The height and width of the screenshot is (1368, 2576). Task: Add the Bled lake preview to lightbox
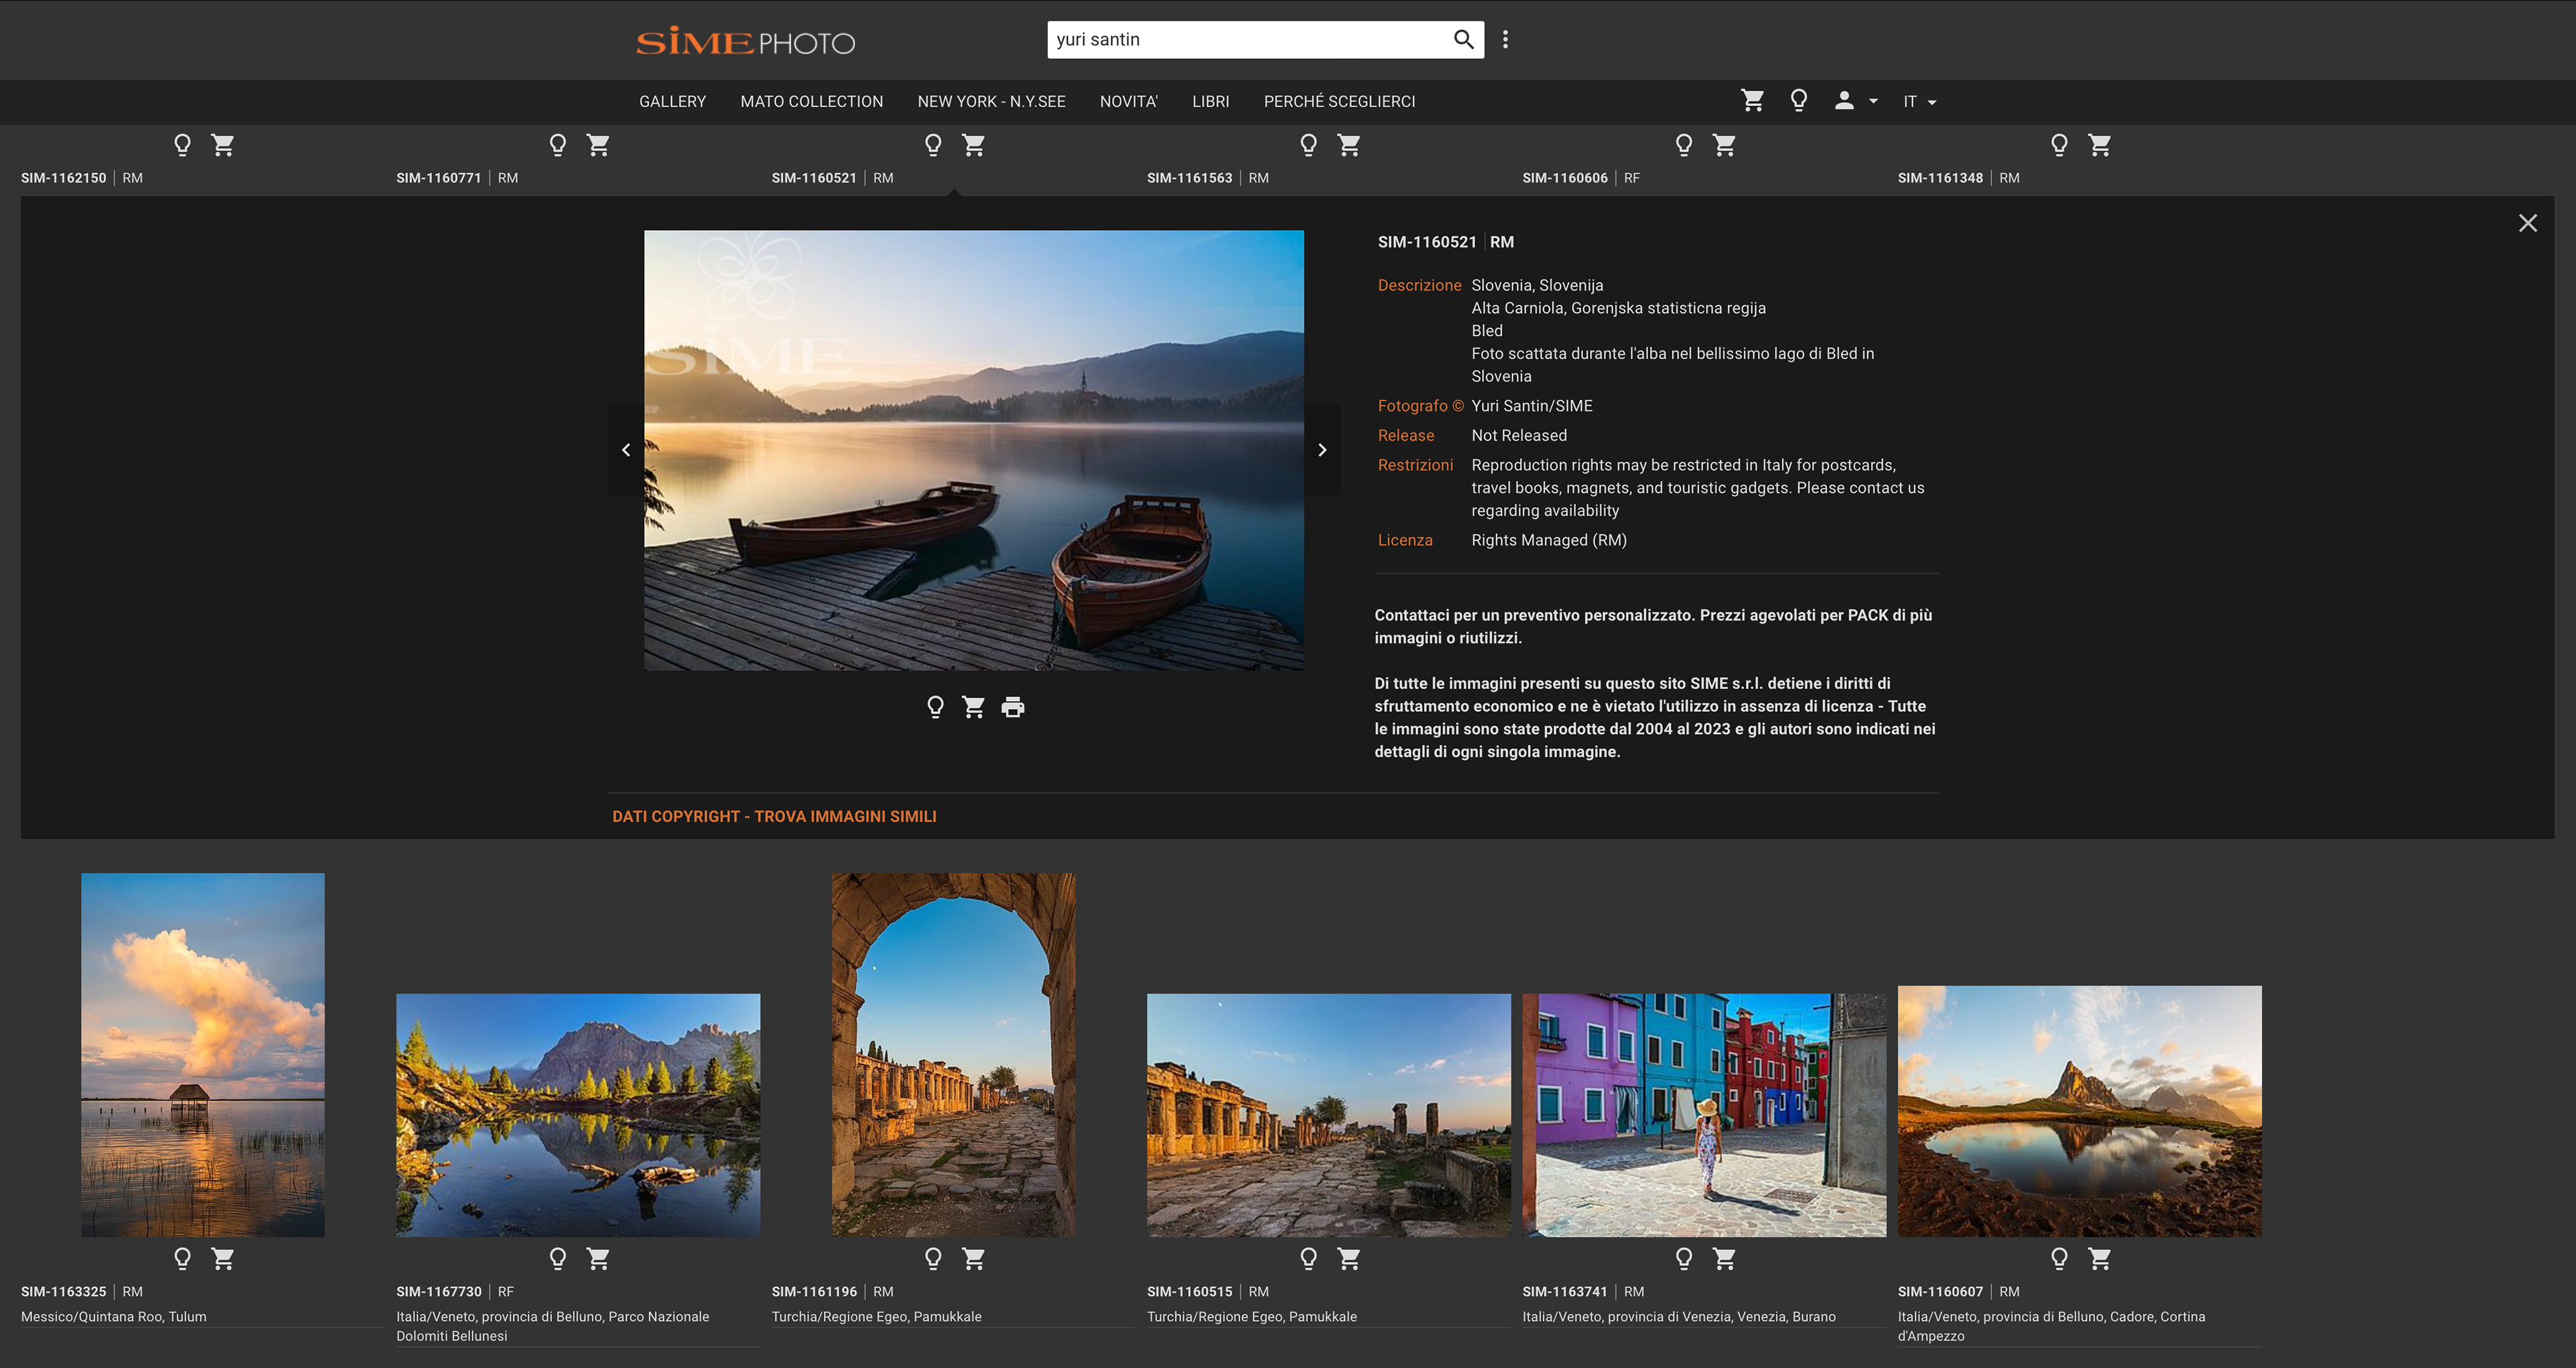click(935, 707)
